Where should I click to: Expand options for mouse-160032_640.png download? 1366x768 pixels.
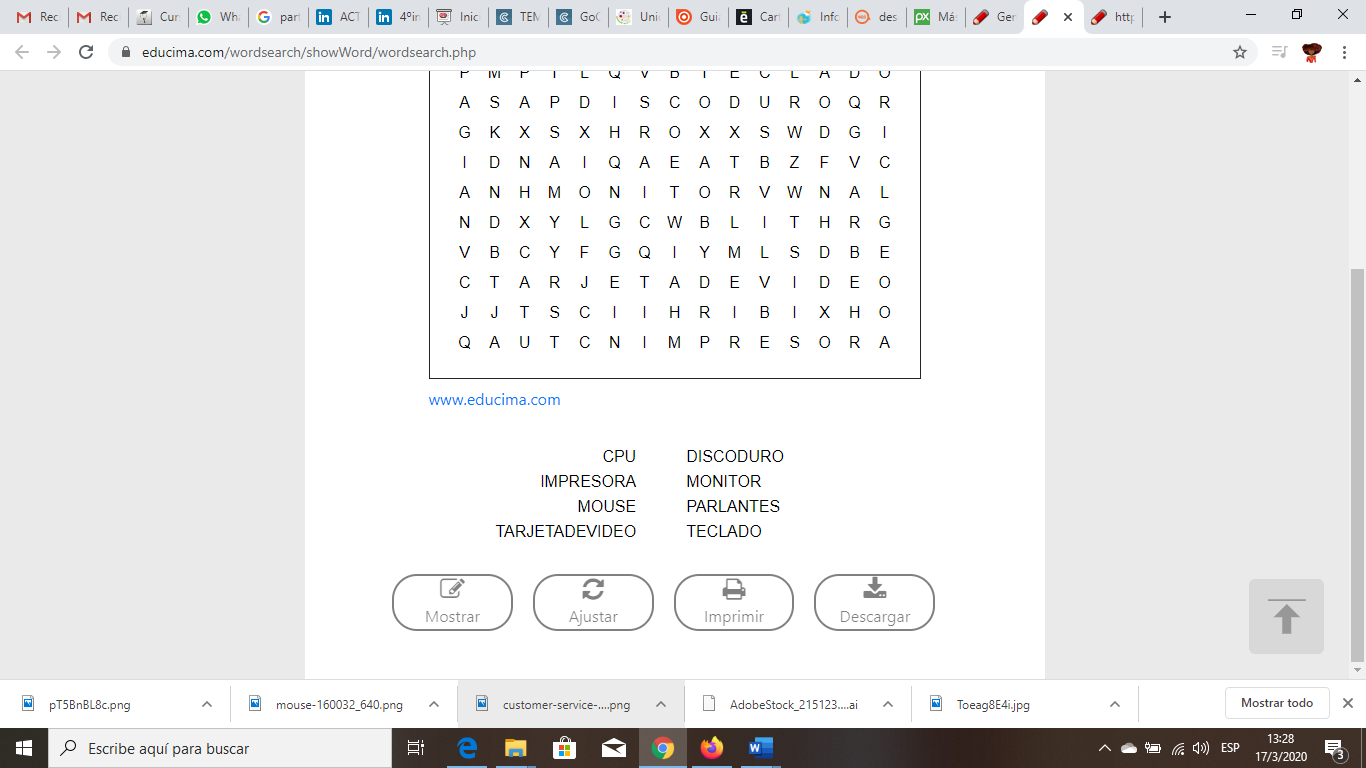(x=434, y=704)
